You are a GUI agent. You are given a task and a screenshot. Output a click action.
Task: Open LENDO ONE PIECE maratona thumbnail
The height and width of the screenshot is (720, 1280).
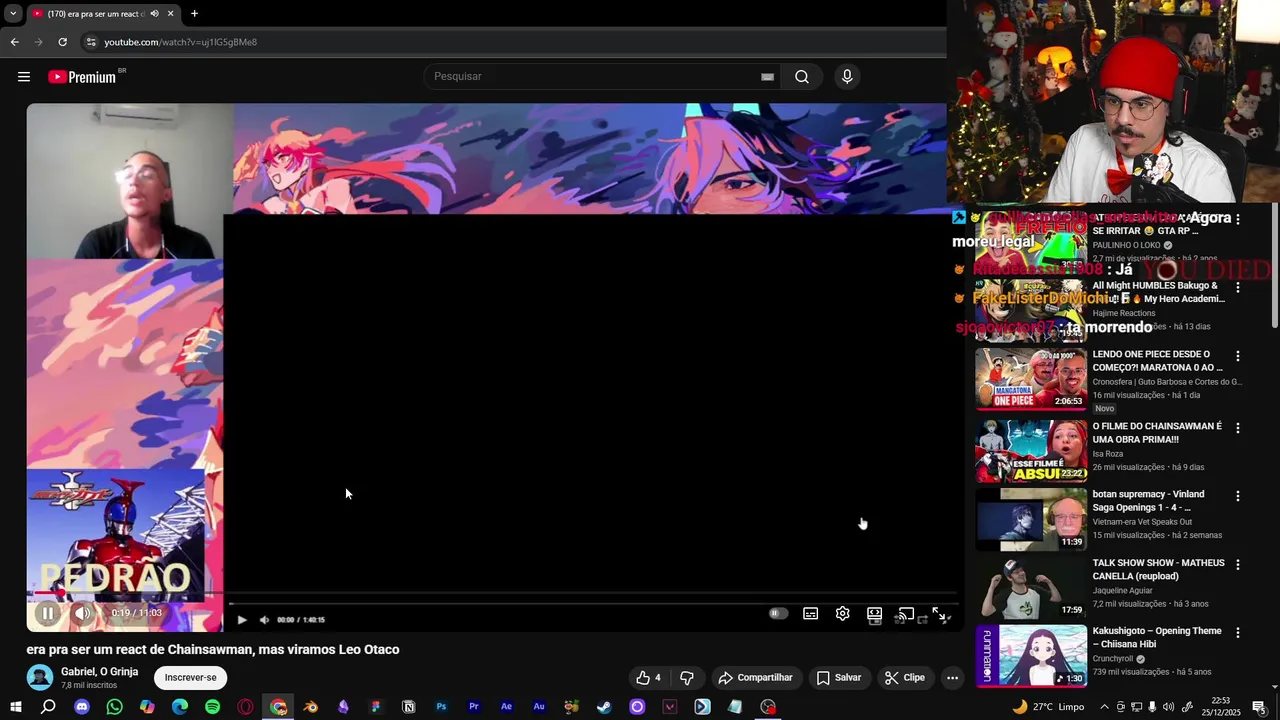point(1031,379)
